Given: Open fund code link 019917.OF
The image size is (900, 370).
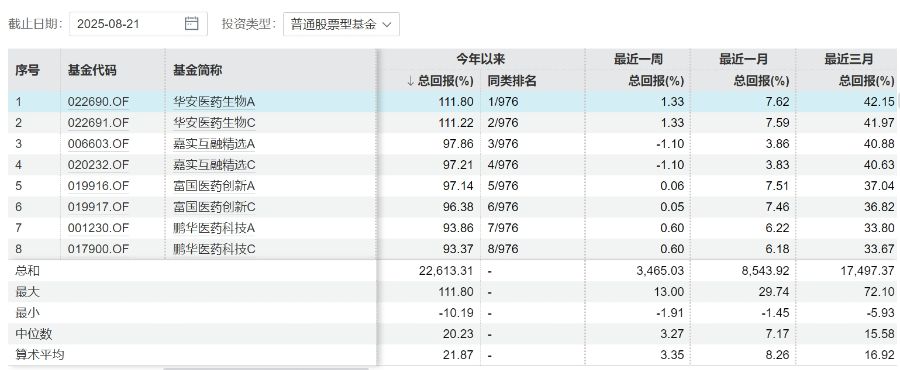Looking at the screenshot, I should pos(98,207).
